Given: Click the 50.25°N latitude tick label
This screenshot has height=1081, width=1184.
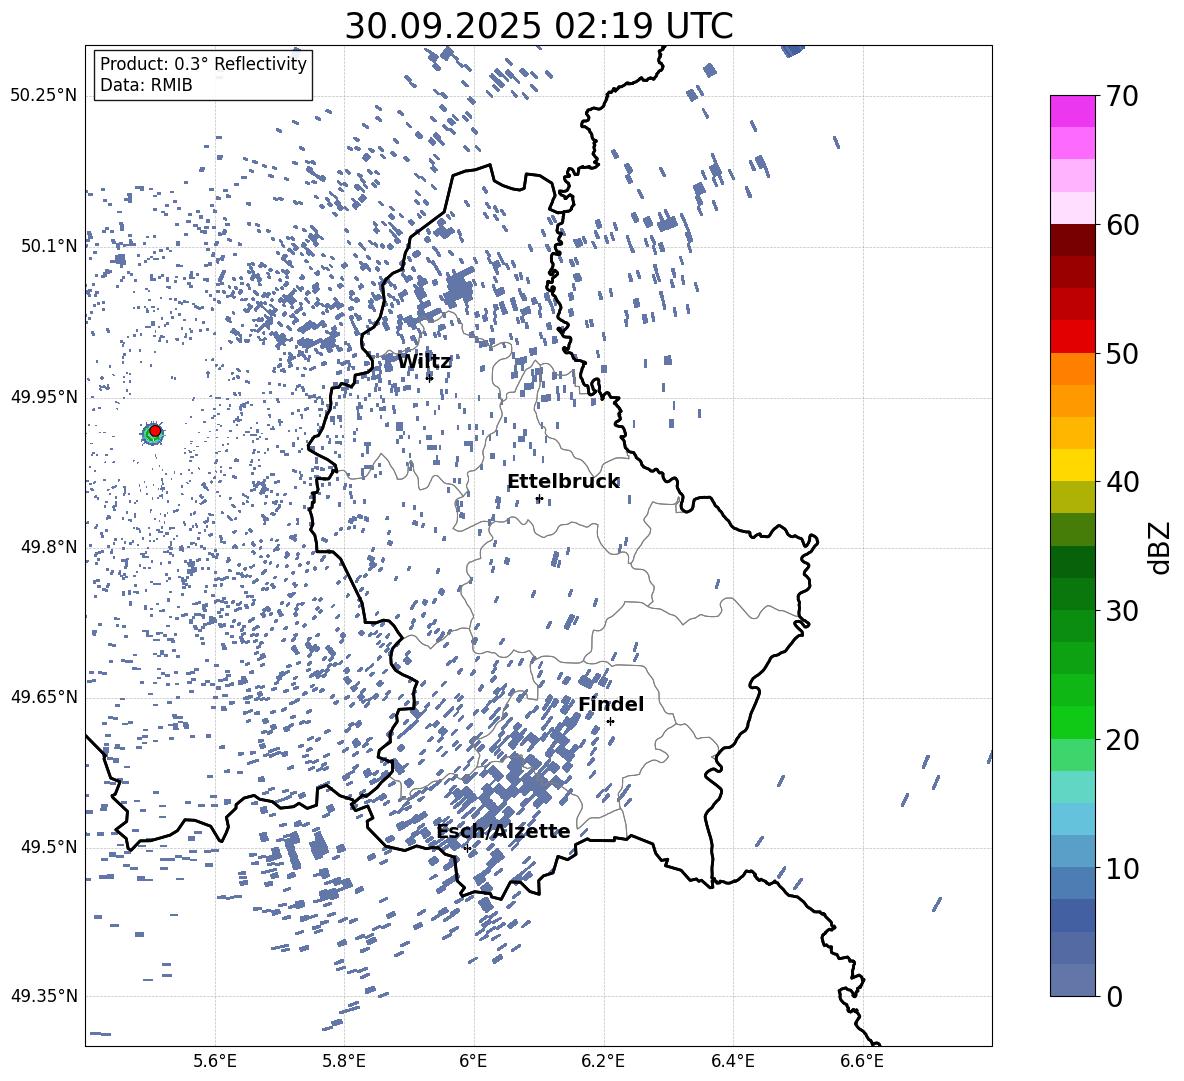Looking at the screenshot, I should (43, 96).
